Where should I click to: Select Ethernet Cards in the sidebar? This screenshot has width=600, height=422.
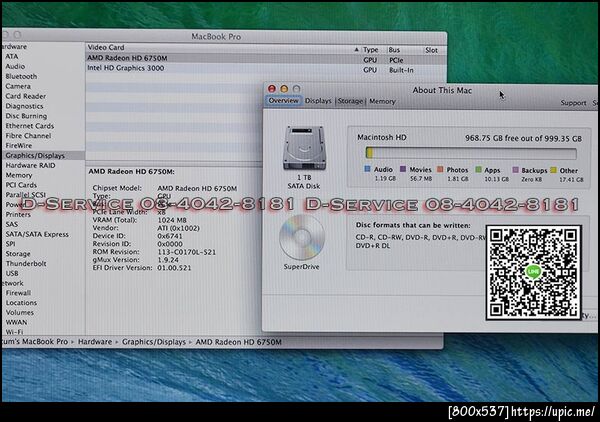tap(29, 126)
